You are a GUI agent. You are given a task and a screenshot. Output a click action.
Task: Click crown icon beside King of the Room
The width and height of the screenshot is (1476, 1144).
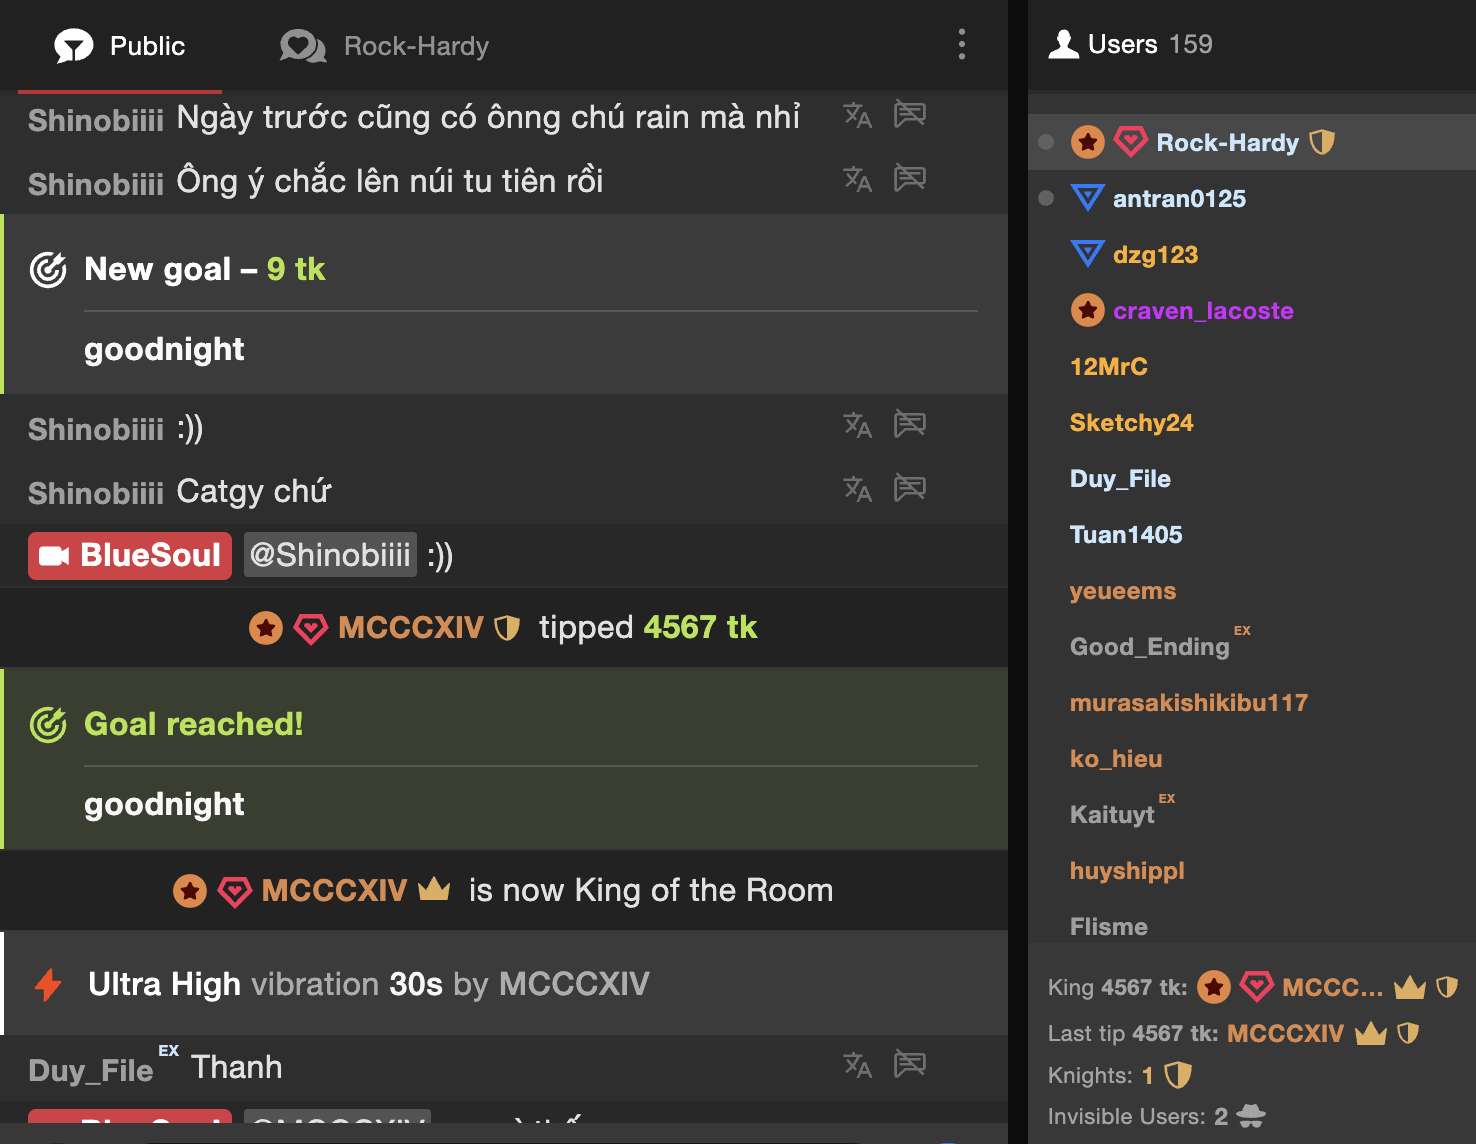[x=434, y=889]
